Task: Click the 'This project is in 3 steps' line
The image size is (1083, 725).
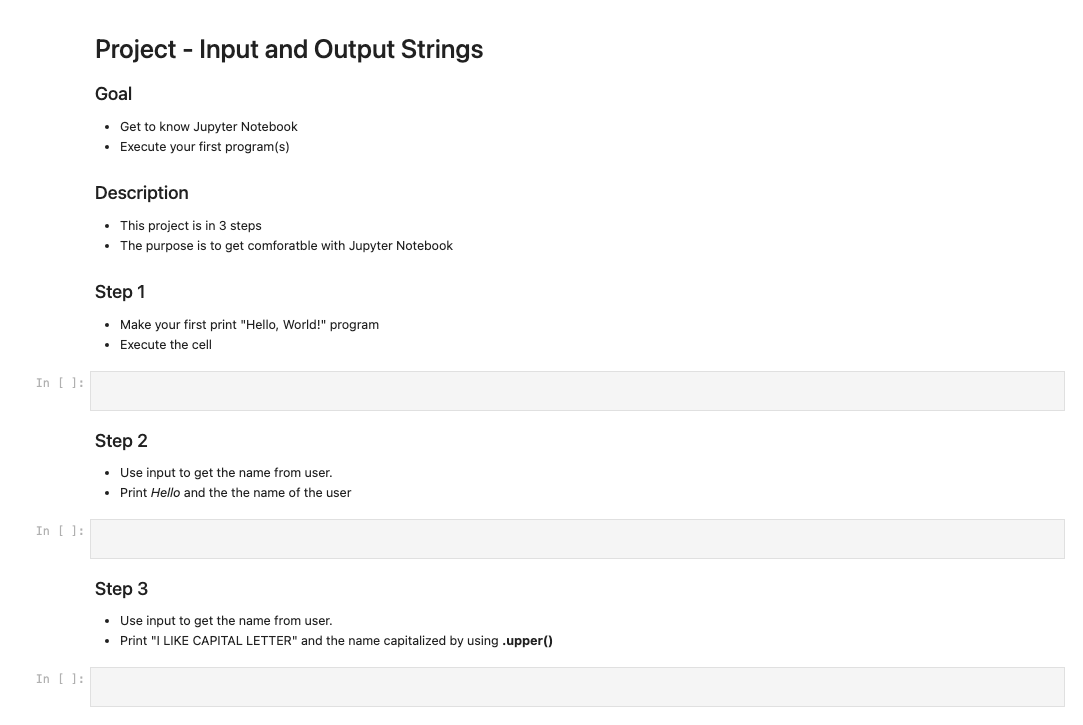Action: (x=190, y=226)
